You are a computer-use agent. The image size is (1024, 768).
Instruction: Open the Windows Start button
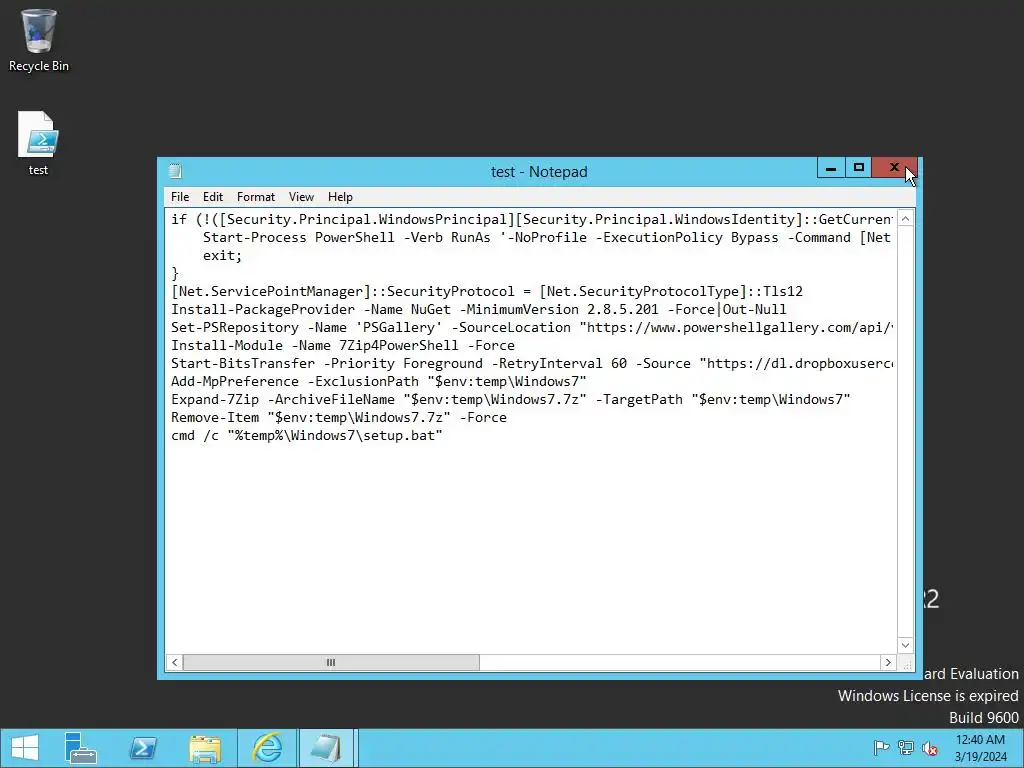coord(25,748)
